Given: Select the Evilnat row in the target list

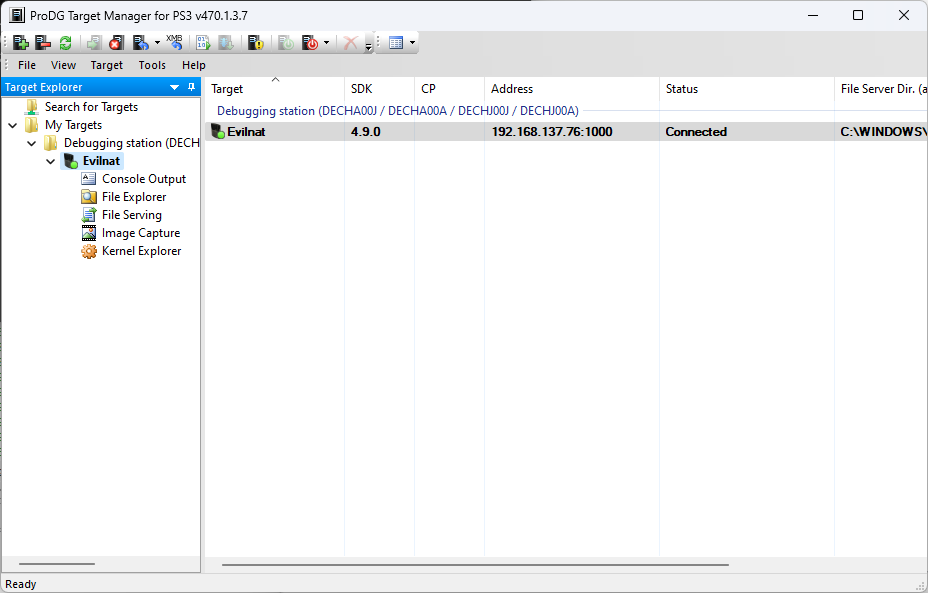Looking at the screenshot, I should click(566, 132).
